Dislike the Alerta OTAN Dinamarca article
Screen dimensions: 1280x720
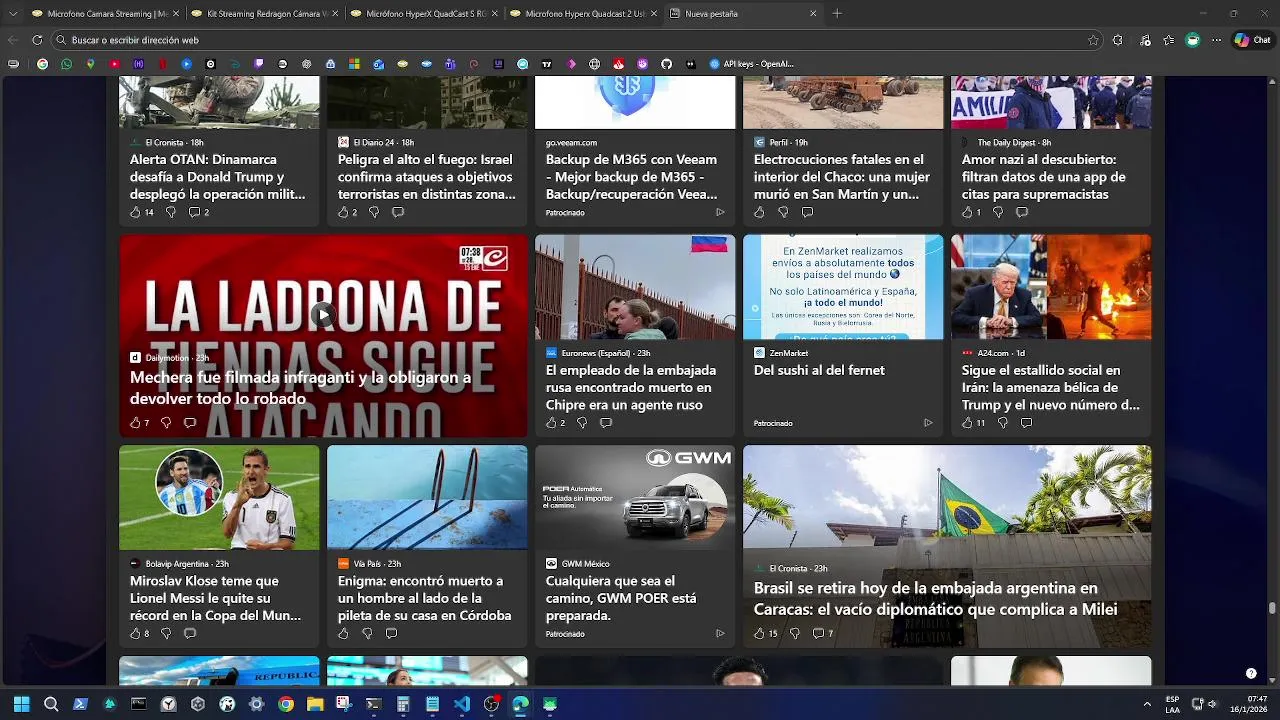(170, 212)
